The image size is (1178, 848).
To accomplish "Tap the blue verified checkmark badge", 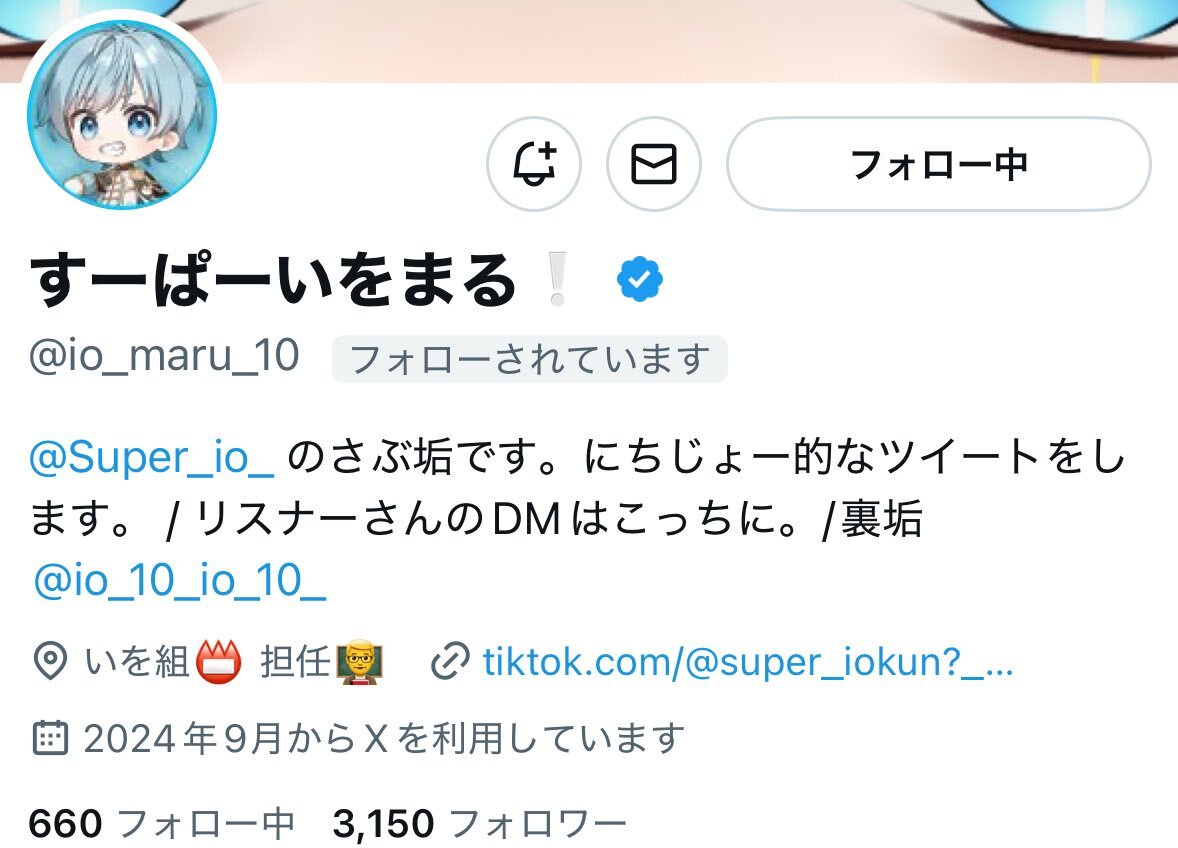I will point(639,279).
